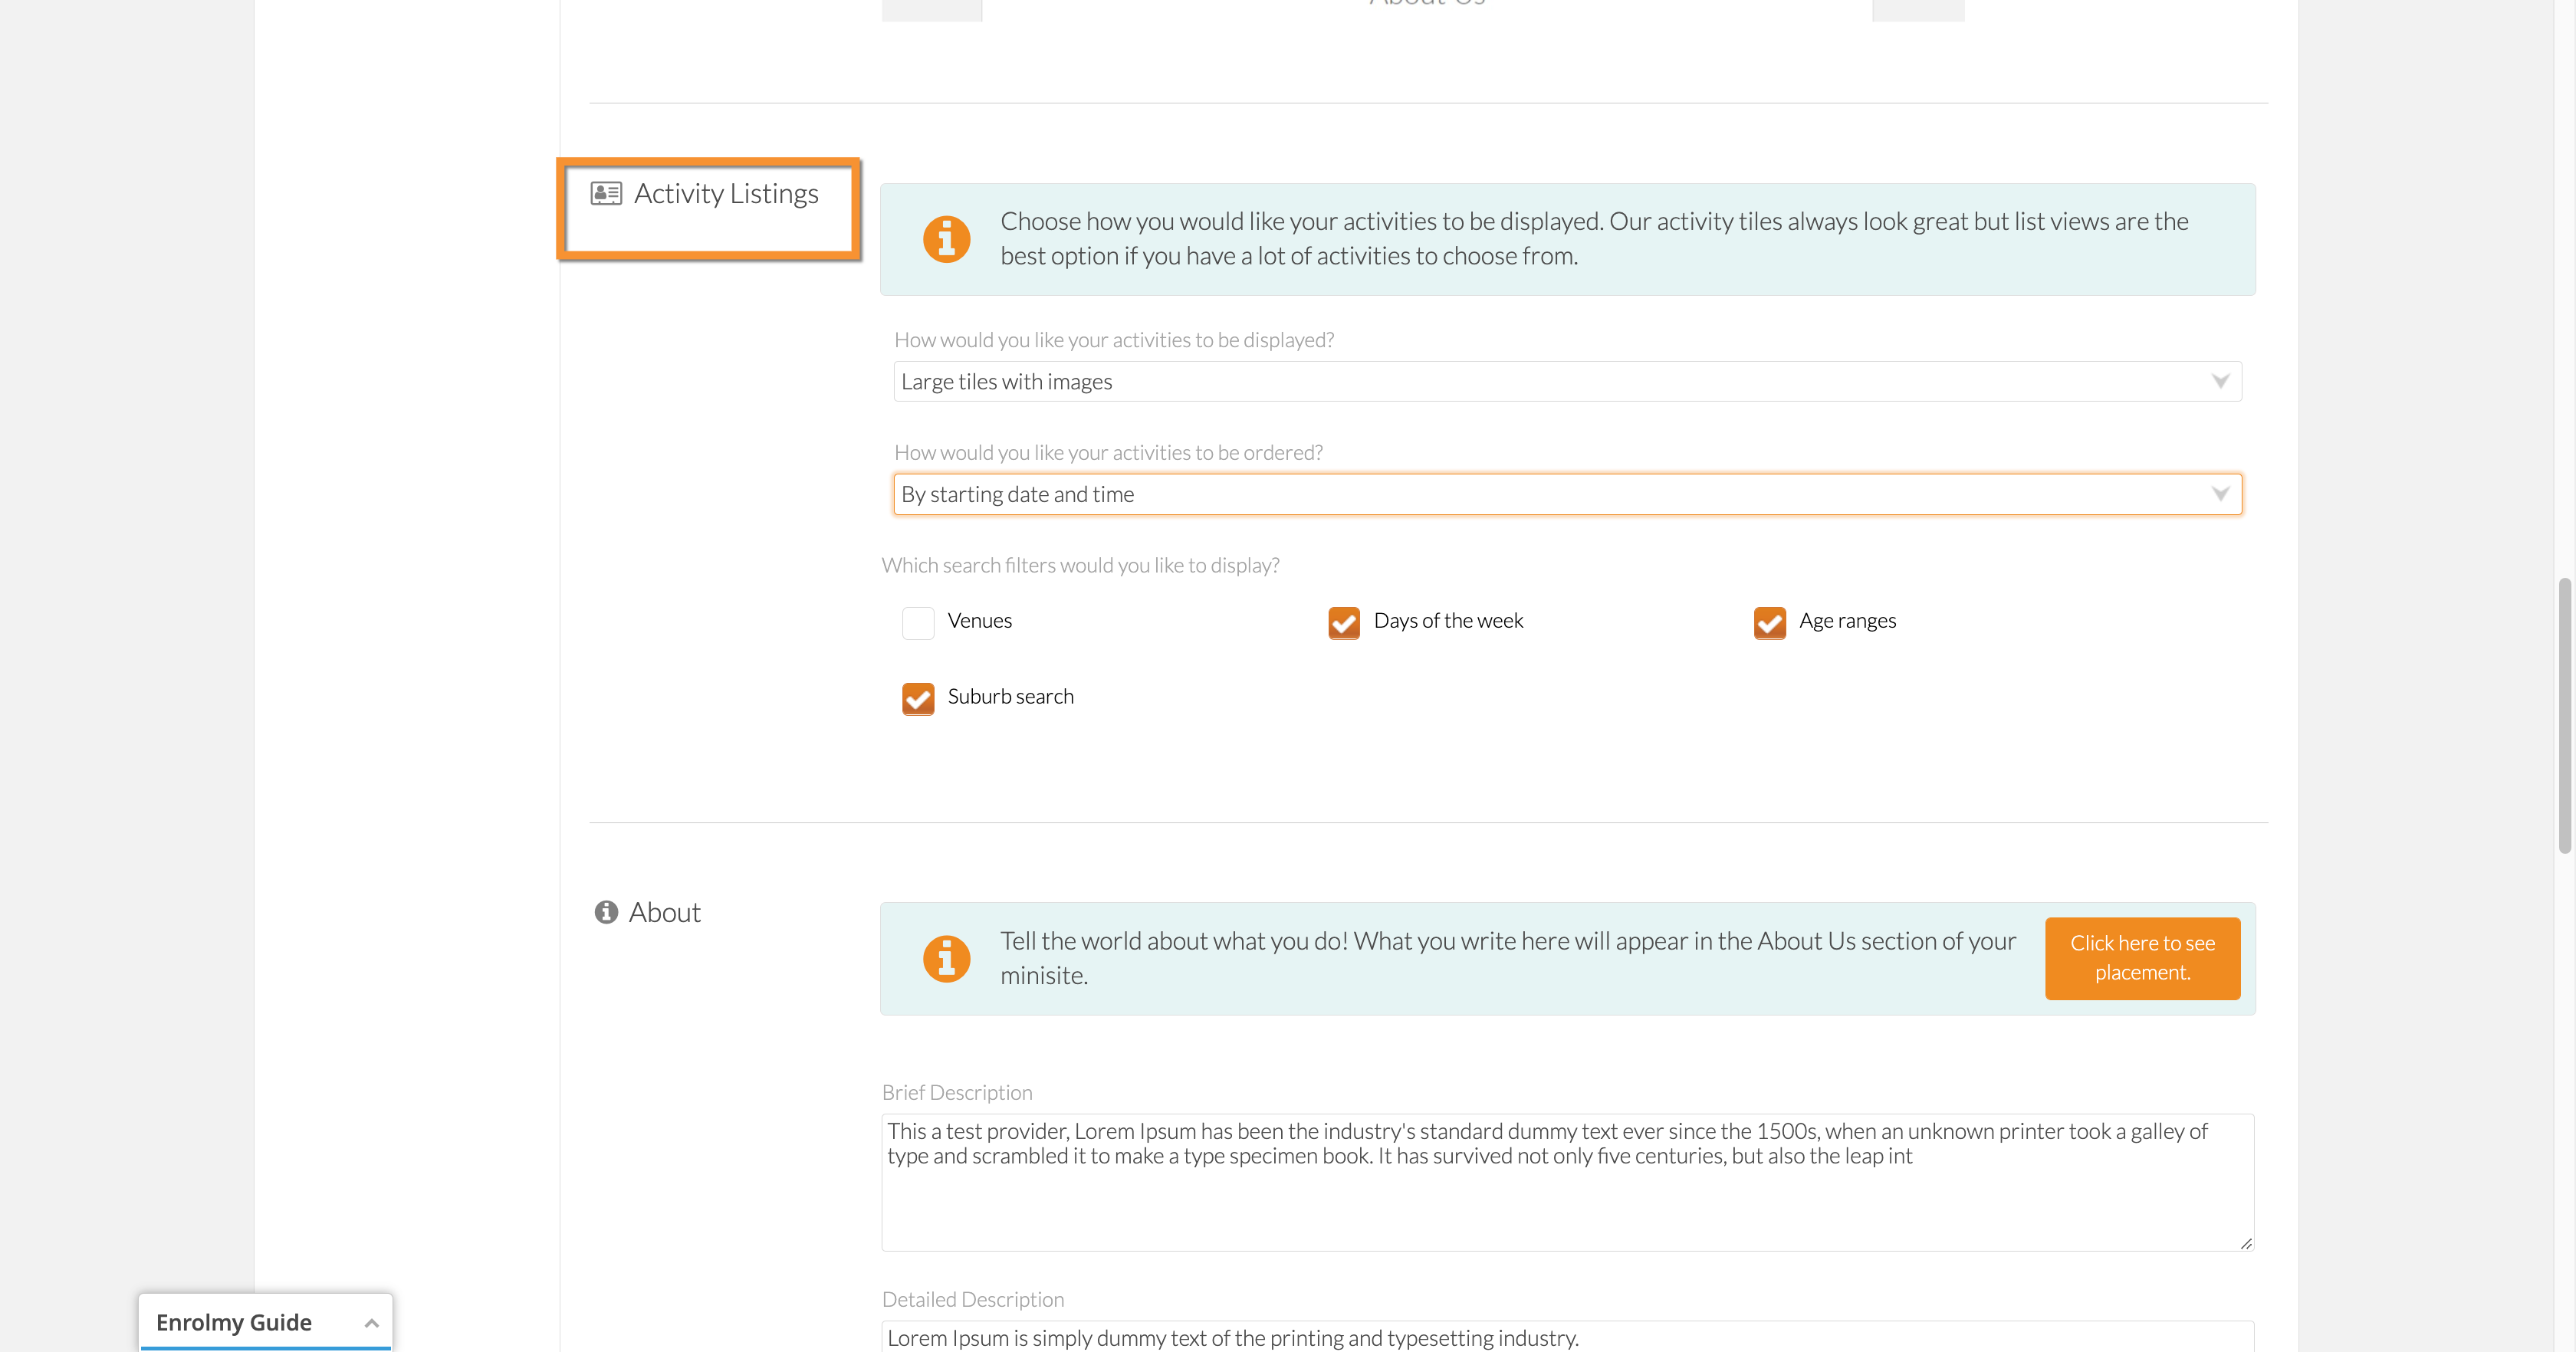Click the orange info icon in activities banner
The image size is (2576, 1352).
(946, 239)
